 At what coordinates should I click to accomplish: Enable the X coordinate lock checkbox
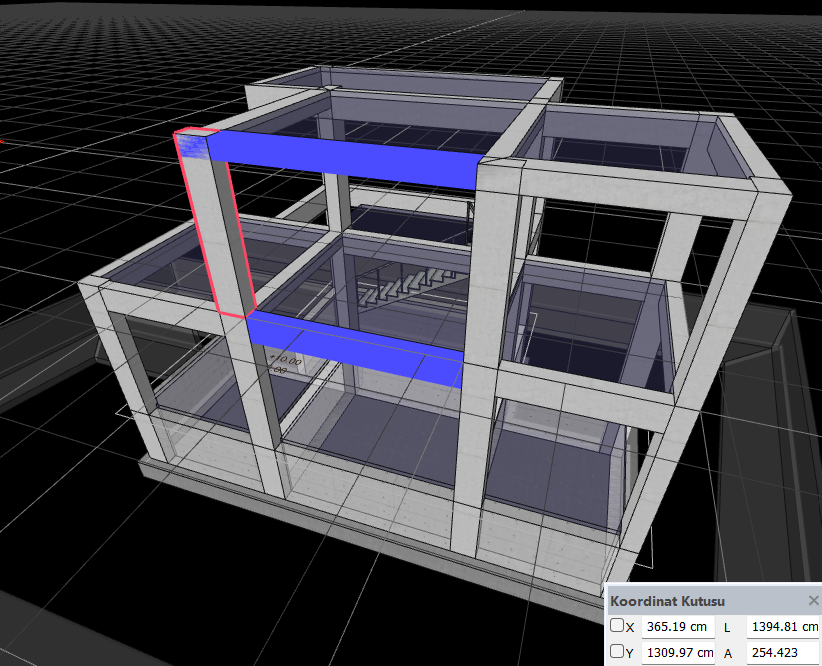click(616, 625)
